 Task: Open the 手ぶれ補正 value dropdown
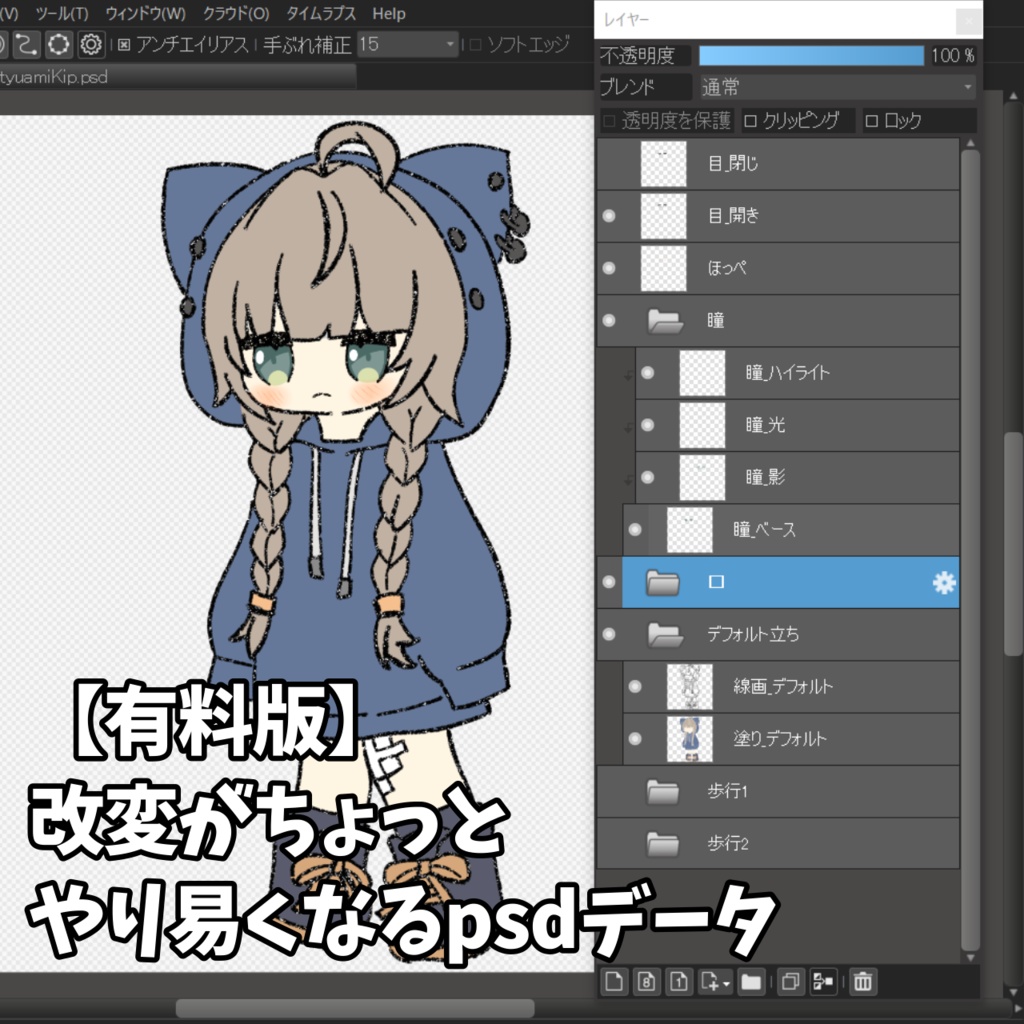click(451, 46)
